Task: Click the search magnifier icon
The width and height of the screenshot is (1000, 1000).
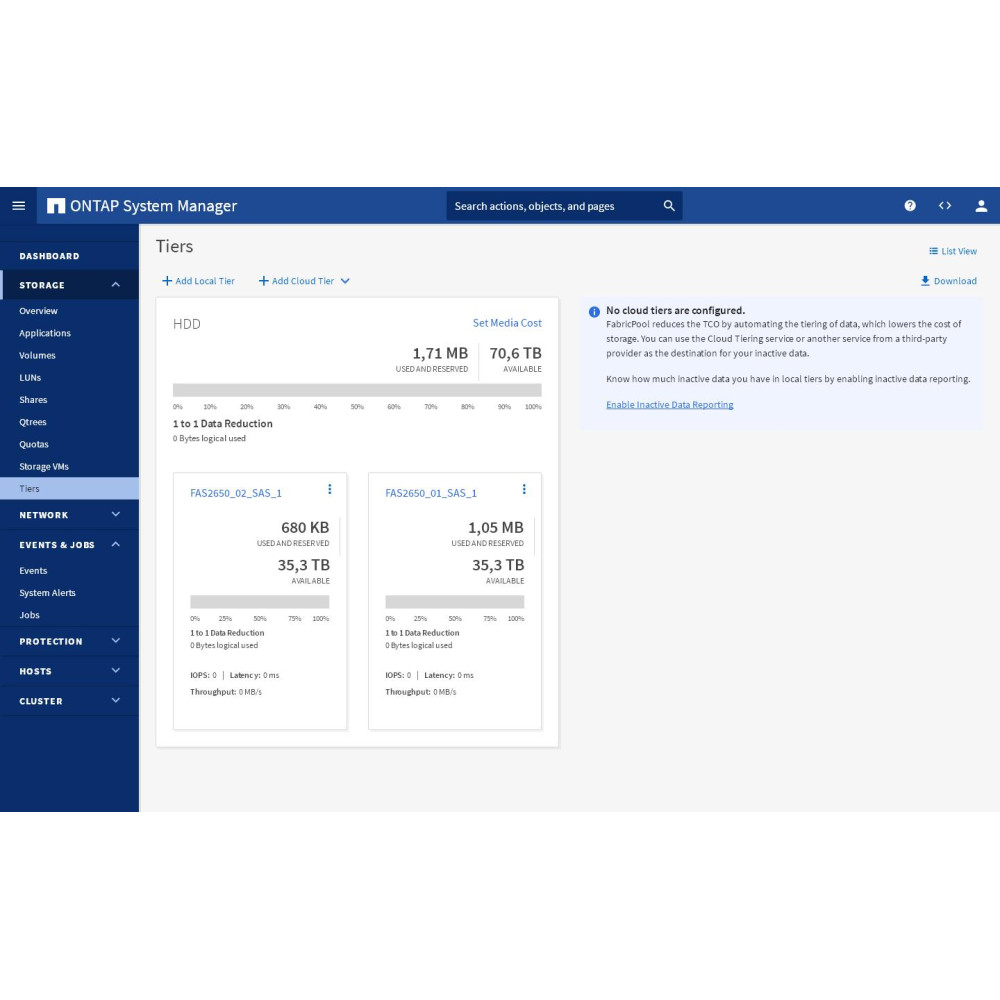Action: tap(669, 206)
